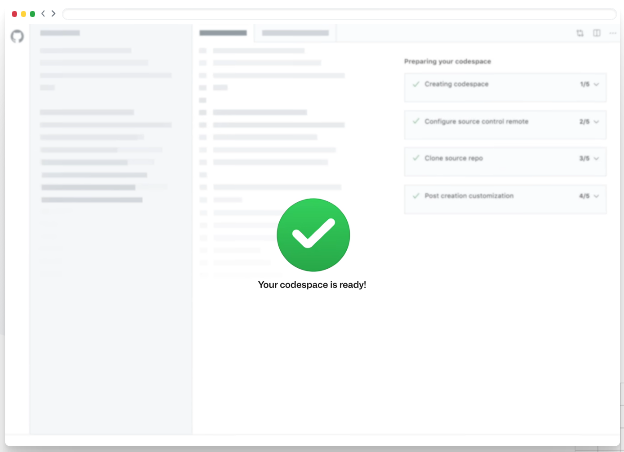
Task: Expand the Post creation customization chevron
Action: (x=597, y=197)
